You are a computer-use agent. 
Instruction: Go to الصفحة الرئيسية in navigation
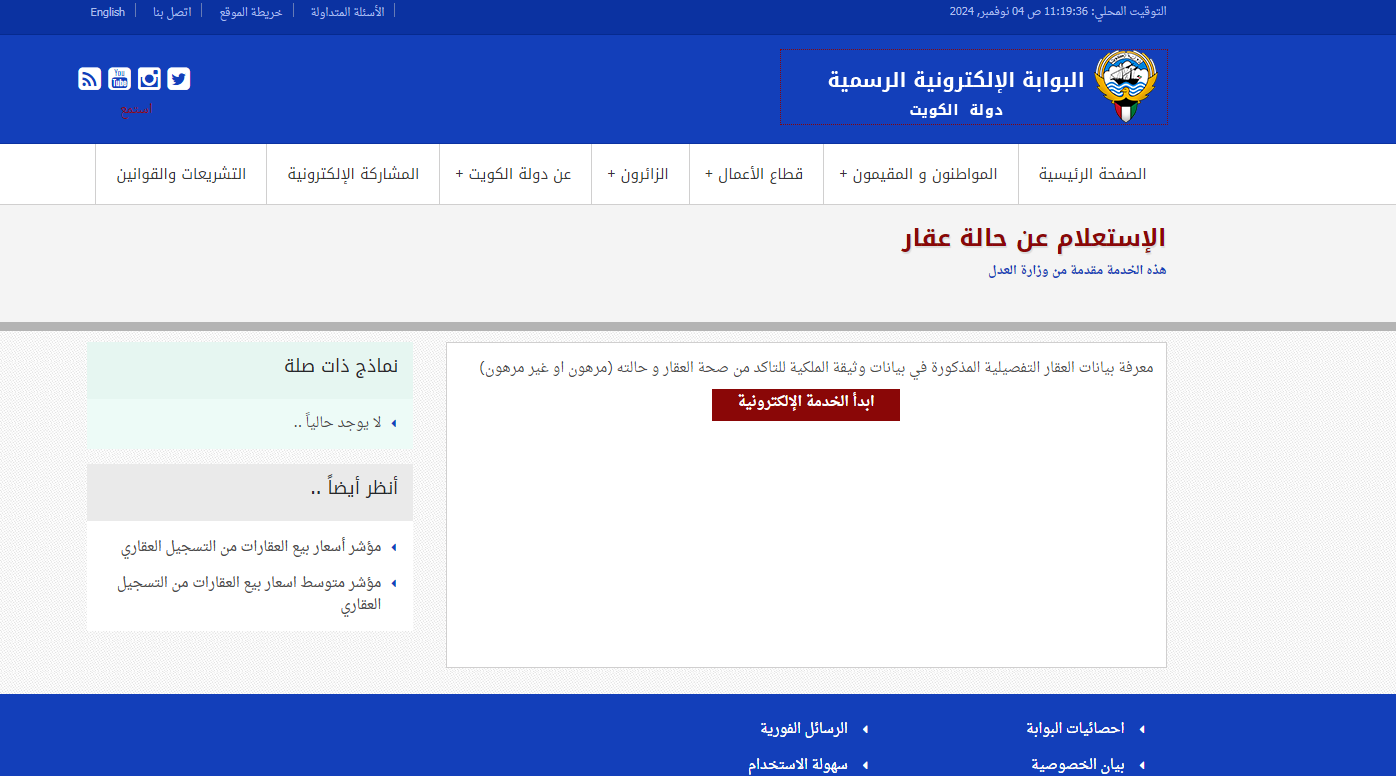[x=1092, y=174]
